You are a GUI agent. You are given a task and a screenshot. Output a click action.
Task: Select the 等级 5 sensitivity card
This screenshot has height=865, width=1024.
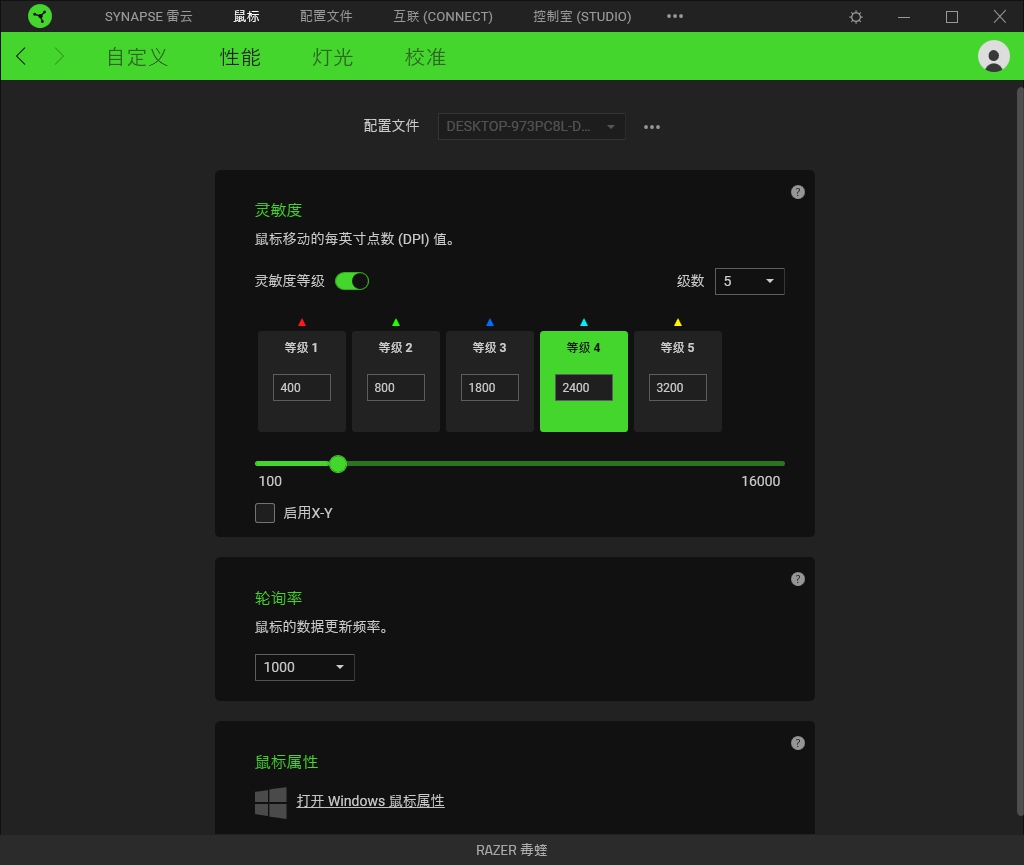(678, 381)
